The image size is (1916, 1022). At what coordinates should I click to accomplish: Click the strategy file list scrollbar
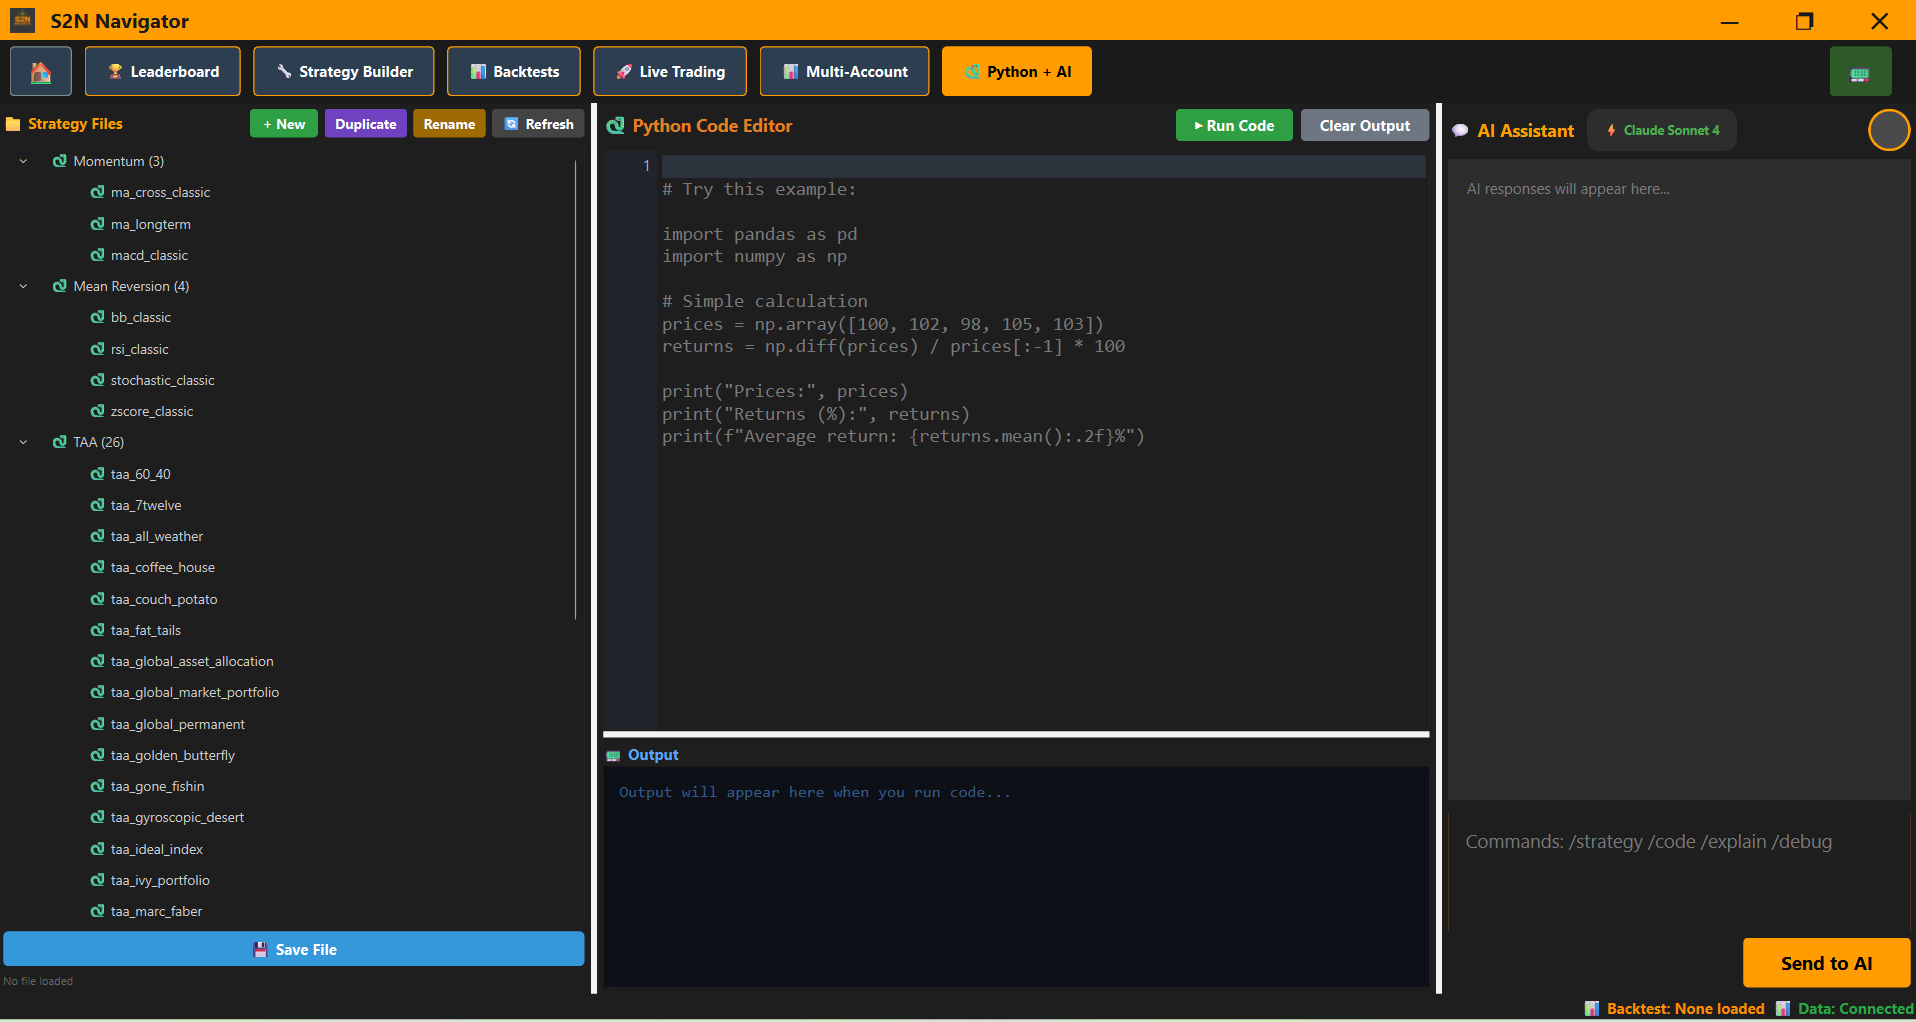click(x=576, y=390)
